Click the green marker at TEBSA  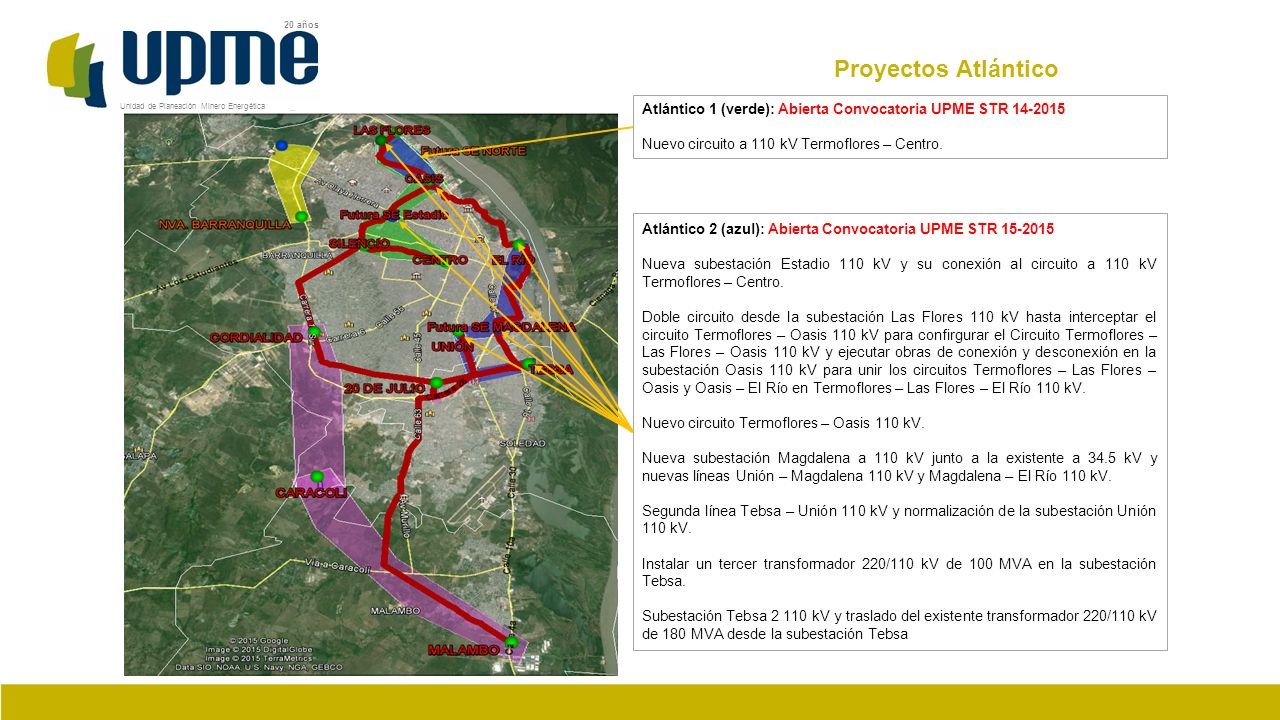pos(529,363)
